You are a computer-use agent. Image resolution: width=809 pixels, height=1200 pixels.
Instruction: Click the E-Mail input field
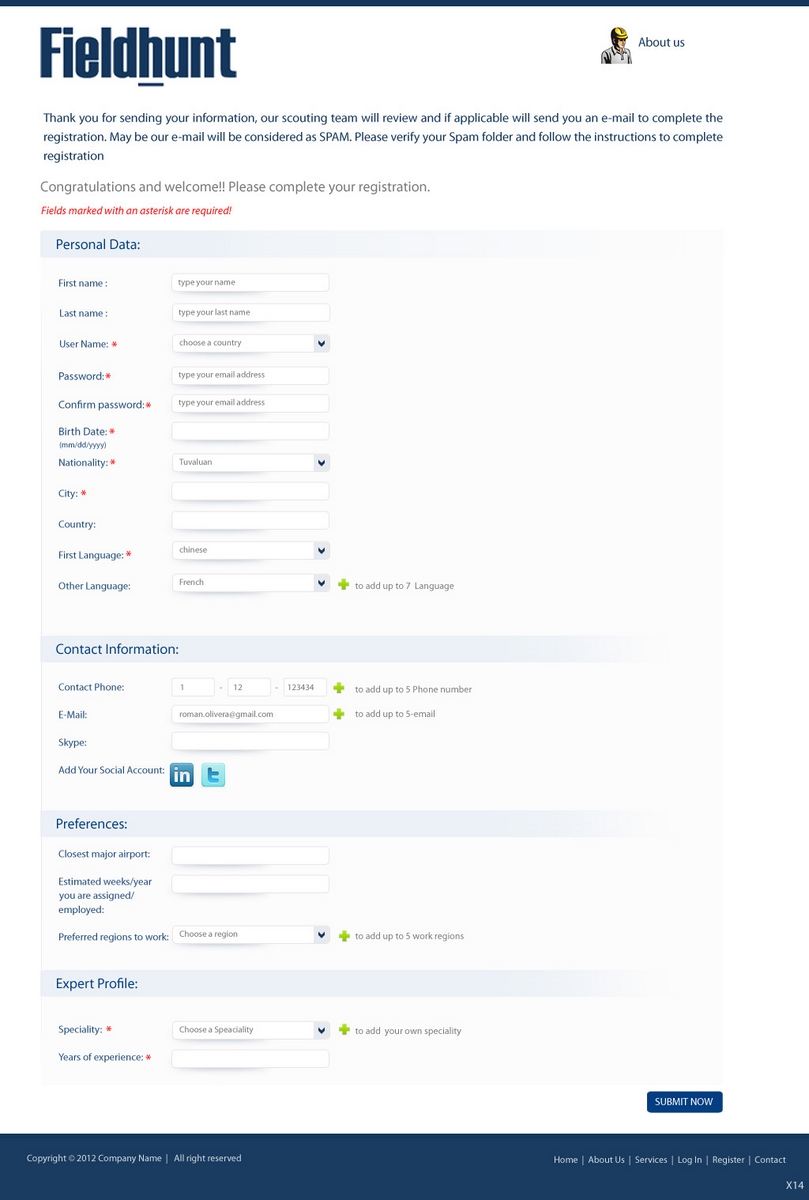pos(250,714)
